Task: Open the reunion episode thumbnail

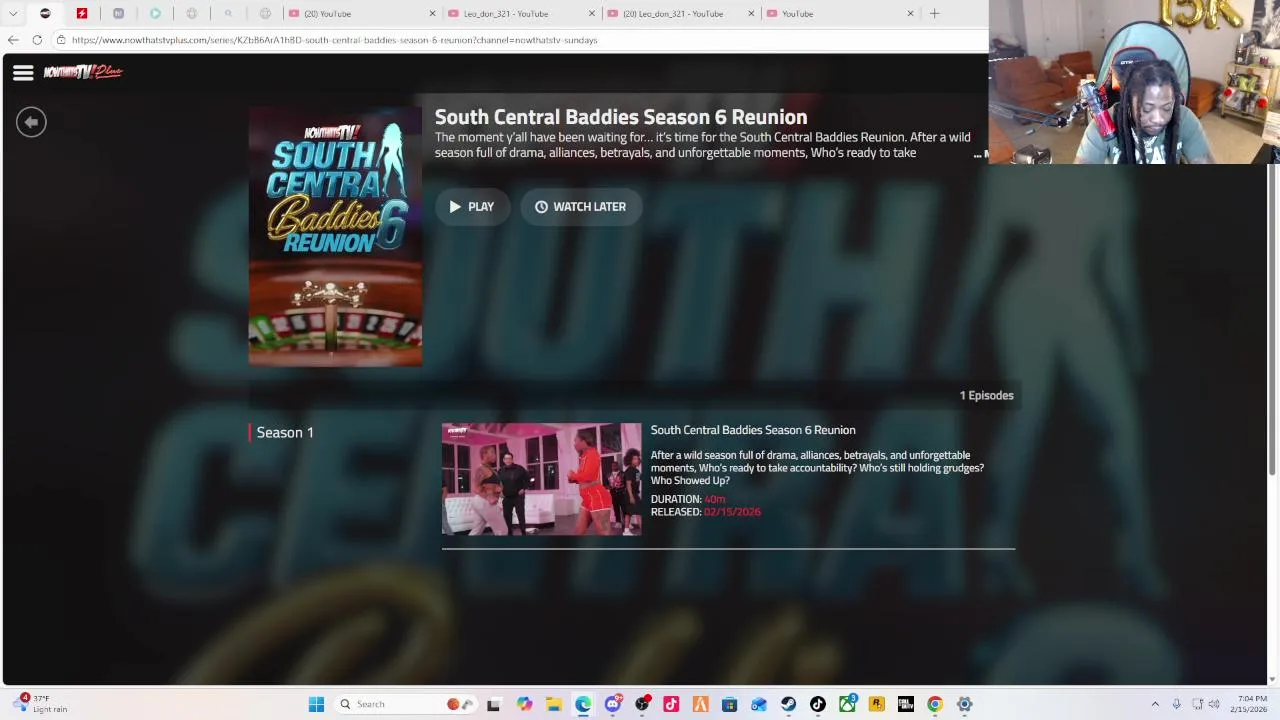Action: coord(541,479)
